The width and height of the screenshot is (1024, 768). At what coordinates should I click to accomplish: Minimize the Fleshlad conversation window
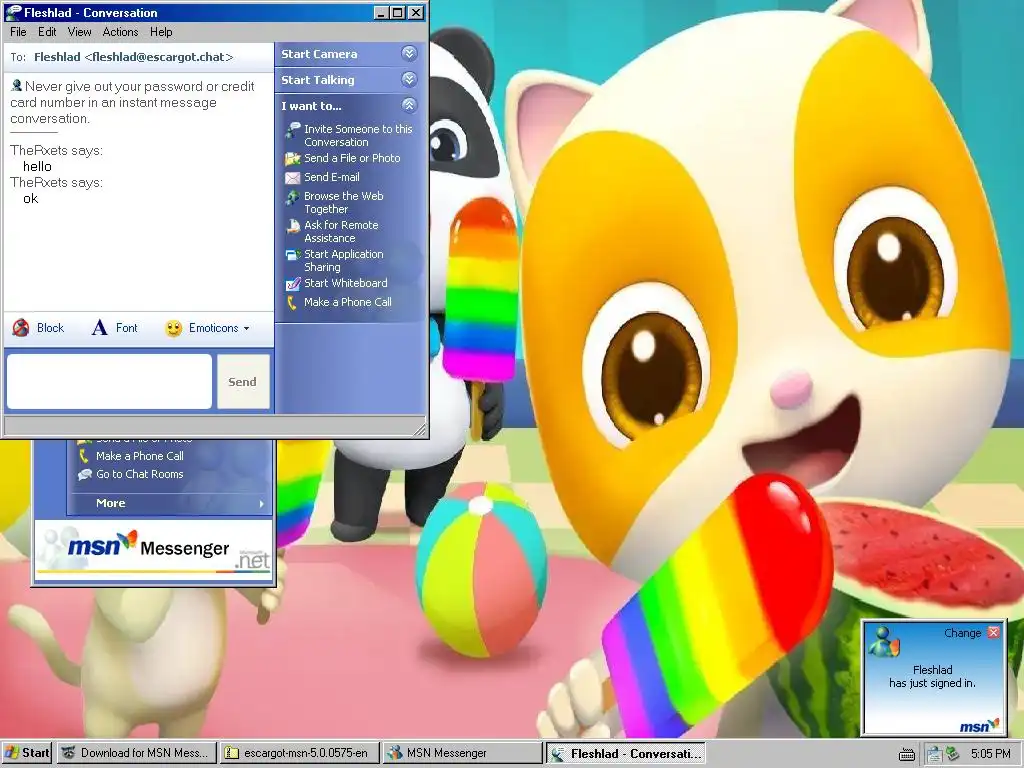point(382,12)
